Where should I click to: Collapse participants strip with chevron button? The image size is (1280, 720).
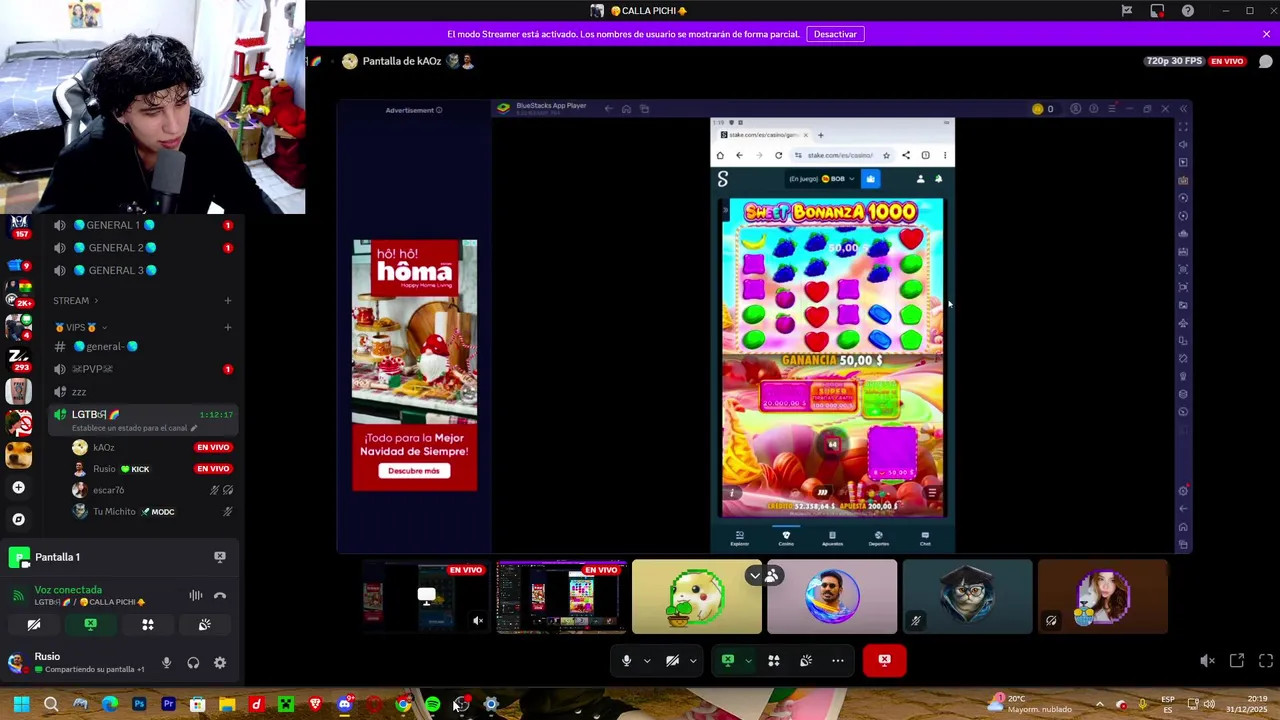(x=755, y=575)
